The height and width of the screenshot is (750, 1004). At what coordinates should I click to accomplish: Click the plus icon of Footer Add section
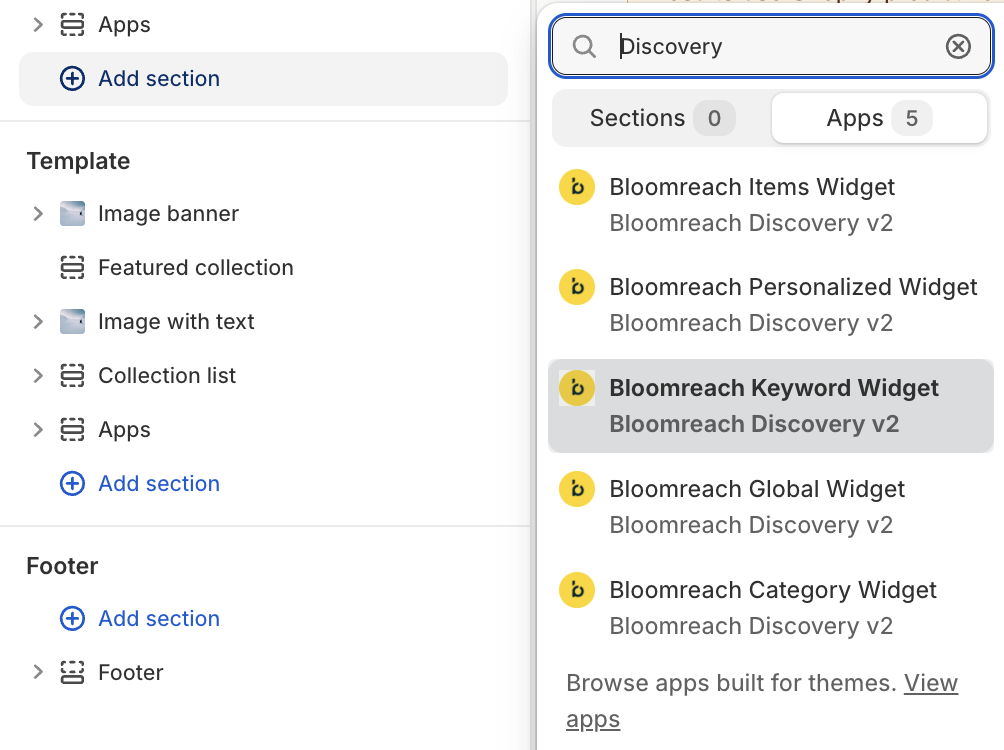[72, 619]
